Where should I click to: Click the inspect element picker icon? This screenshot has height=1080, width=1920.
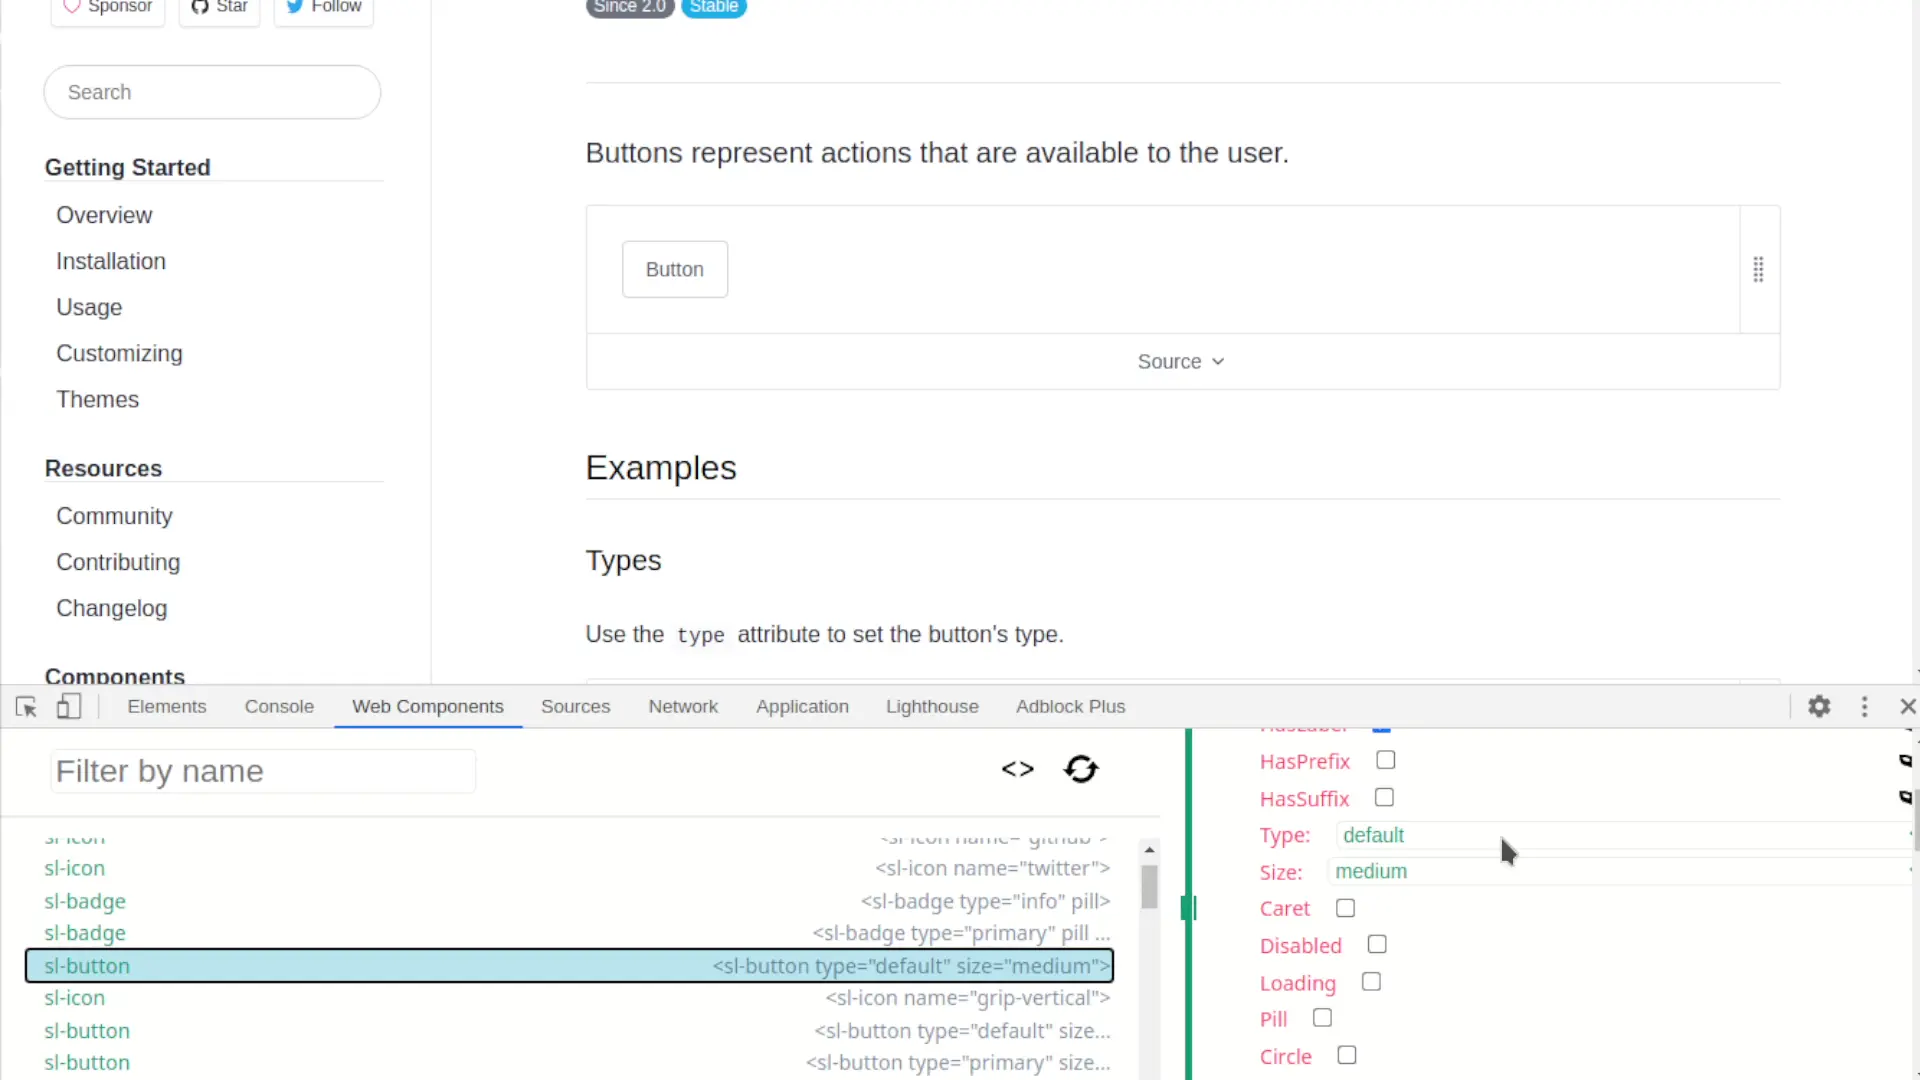pyautogui.click(x=27, y=707)
